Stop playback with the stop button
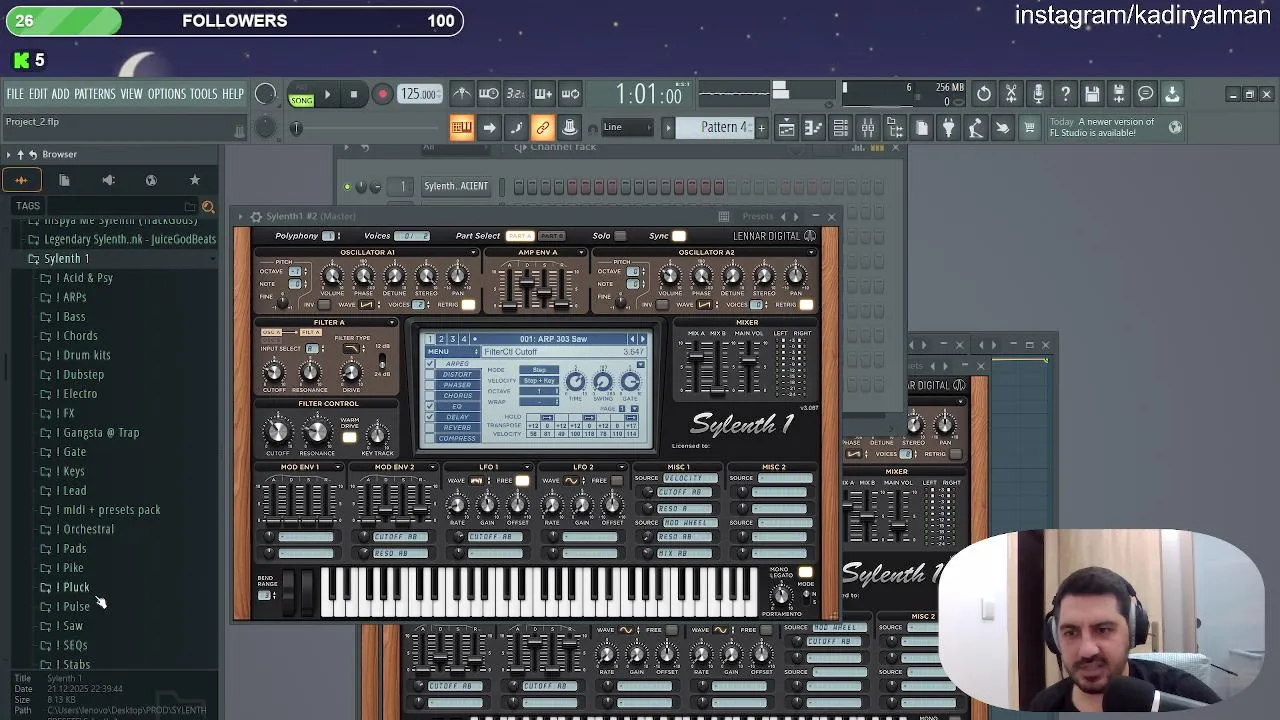The width and height of the screenshot is (1280, 720). point(354,94)
